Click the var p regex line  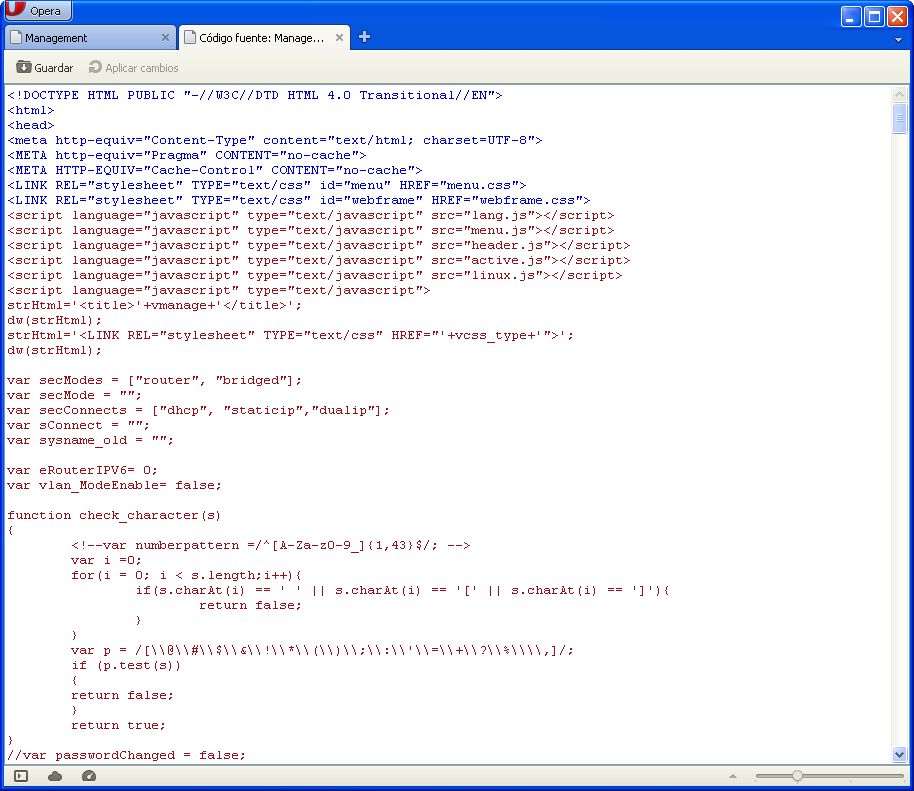pos(322,651)
